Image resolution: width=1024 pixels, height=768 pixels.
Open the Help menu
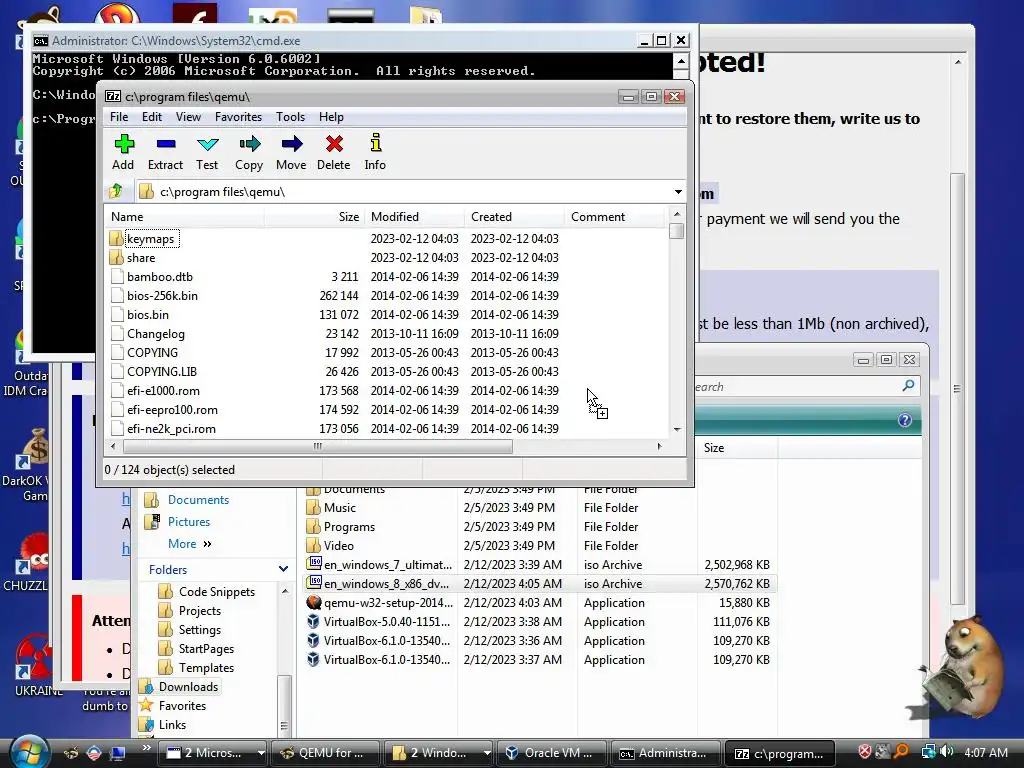tap(331, 117)
